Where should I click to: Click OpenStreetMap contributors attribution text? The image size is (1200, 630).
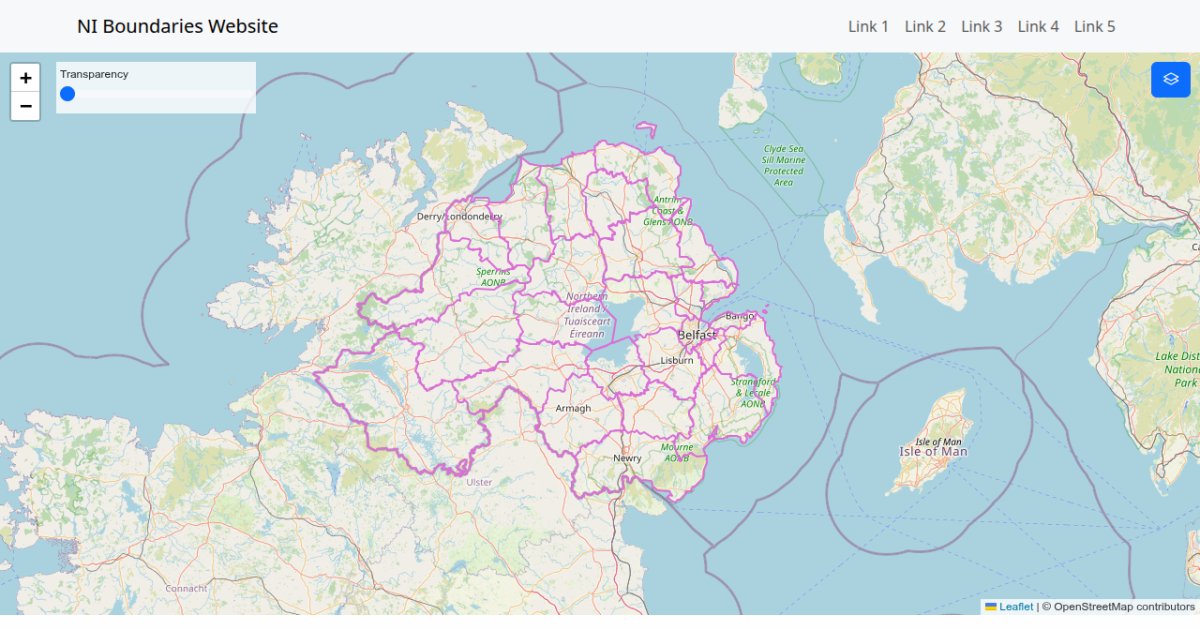click(1124, 607)
